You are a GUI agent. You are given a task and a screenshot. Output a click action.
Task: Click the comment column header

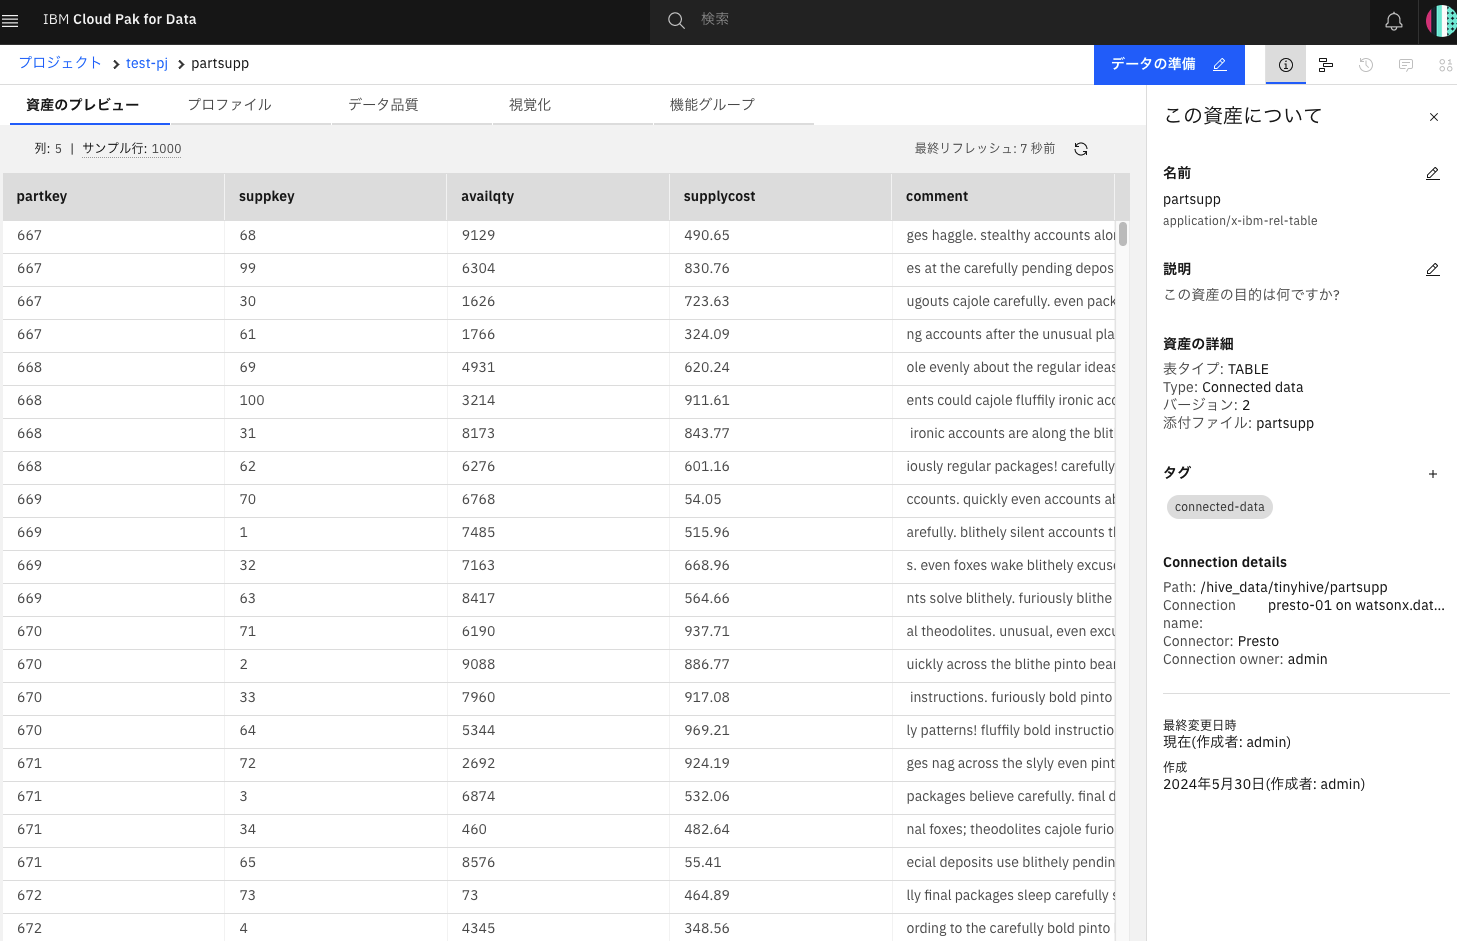(x=1003, y=197)
